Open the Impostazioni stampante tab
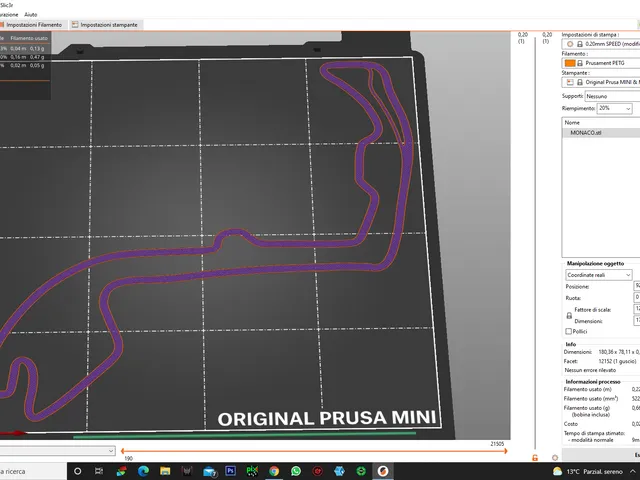 pos(105,25)
